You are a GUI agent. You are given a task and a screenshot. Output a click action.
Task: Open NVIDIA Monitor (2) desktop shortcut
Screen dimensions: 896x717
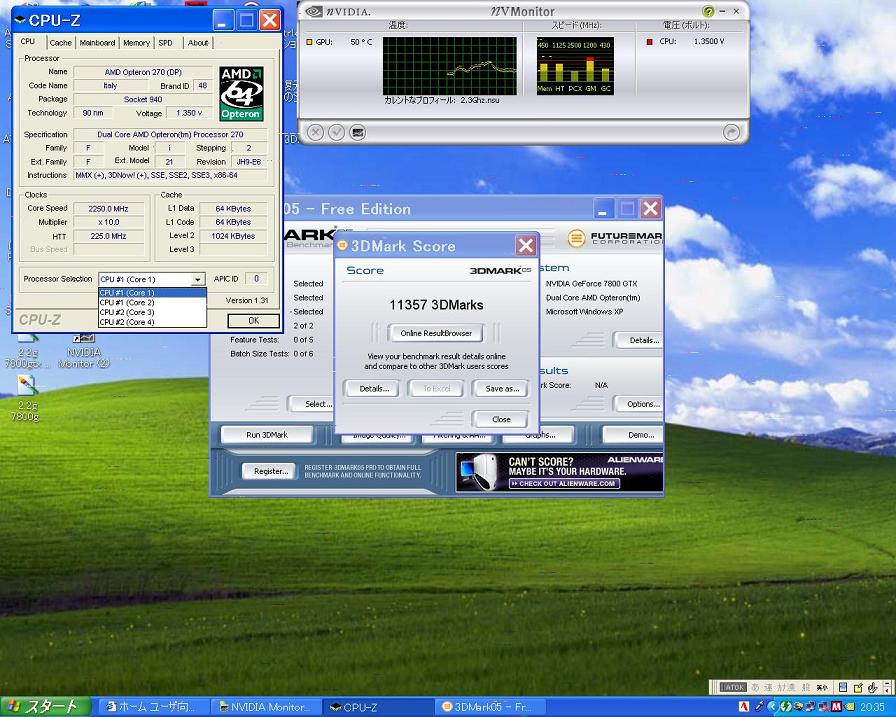click(83, 350)
